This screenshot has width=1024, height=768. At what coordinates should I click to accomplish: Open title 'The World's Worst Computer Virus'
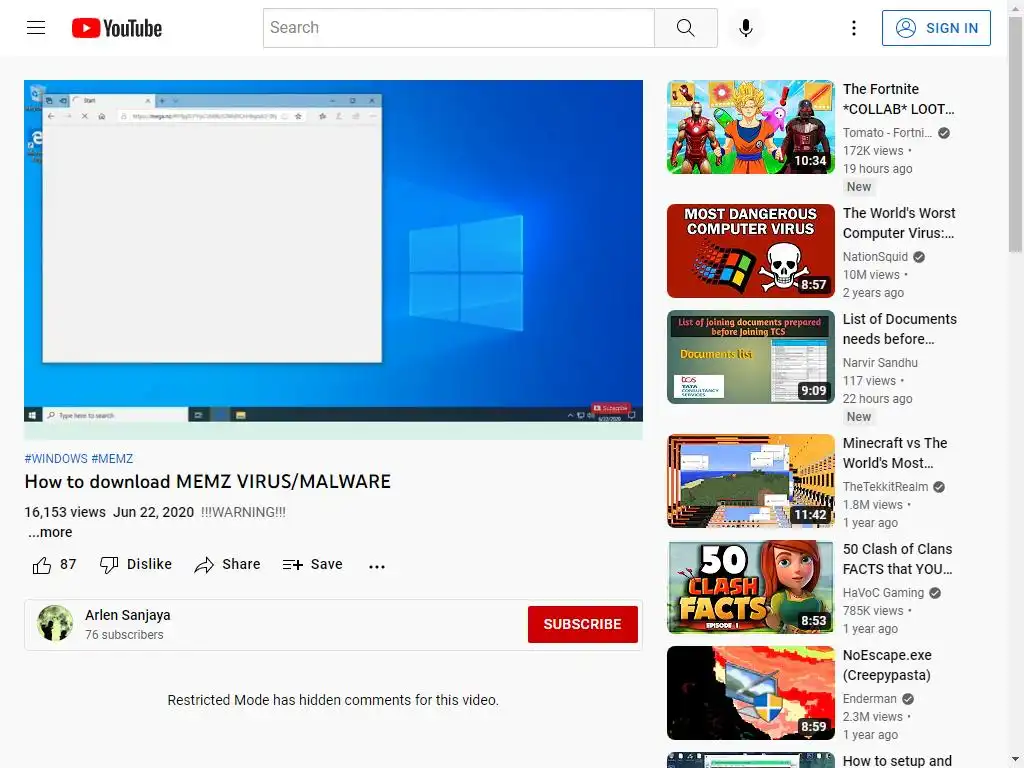pyautogui.click(x=899, y=223)
